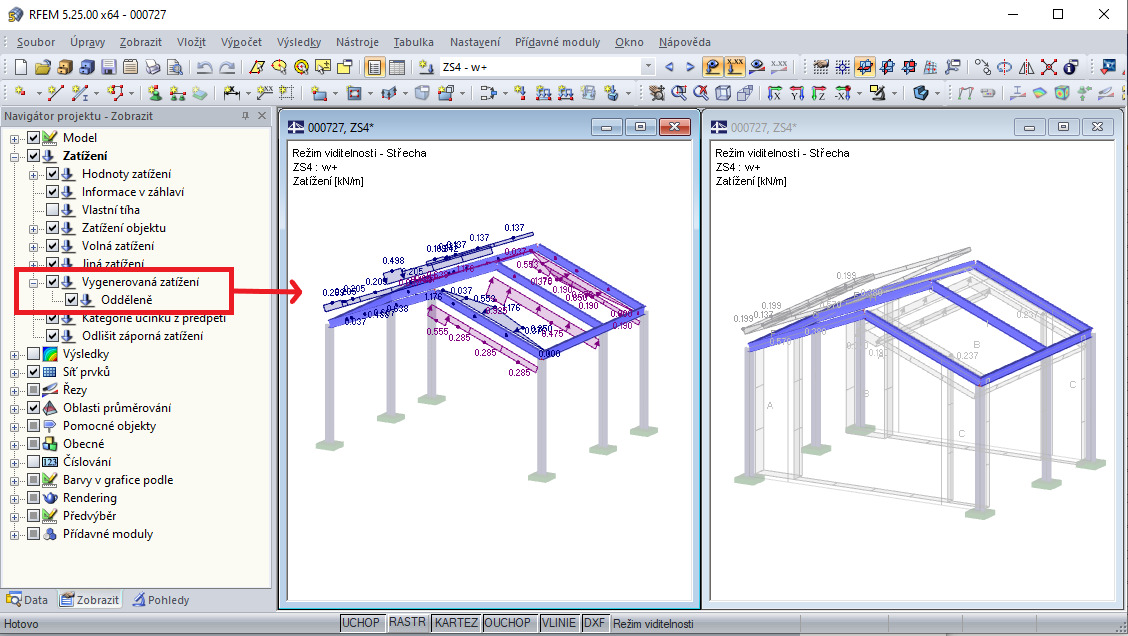Redo the last undone action
Screen dimensions: 1128x636
227,67
